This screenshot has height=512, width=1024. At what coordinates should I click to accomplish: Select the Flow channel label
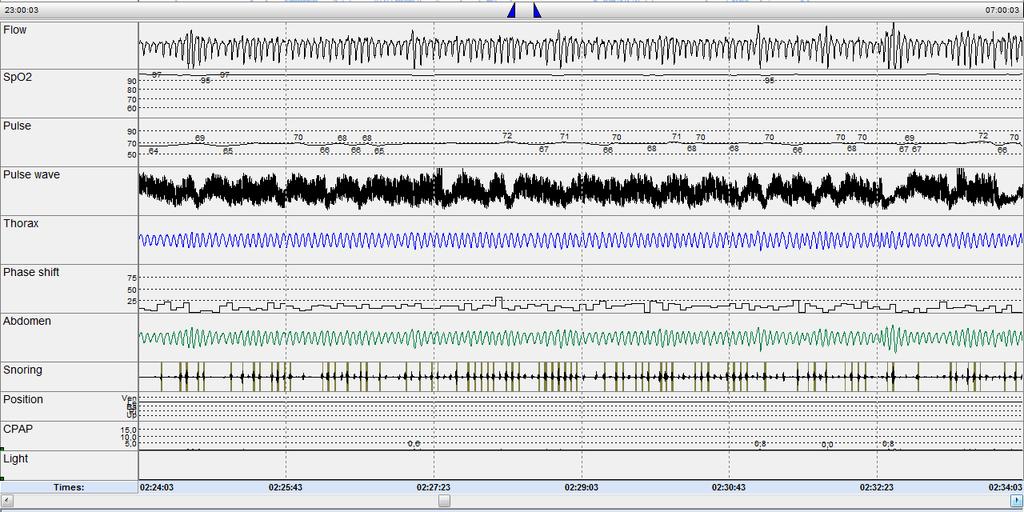(15, 30)
